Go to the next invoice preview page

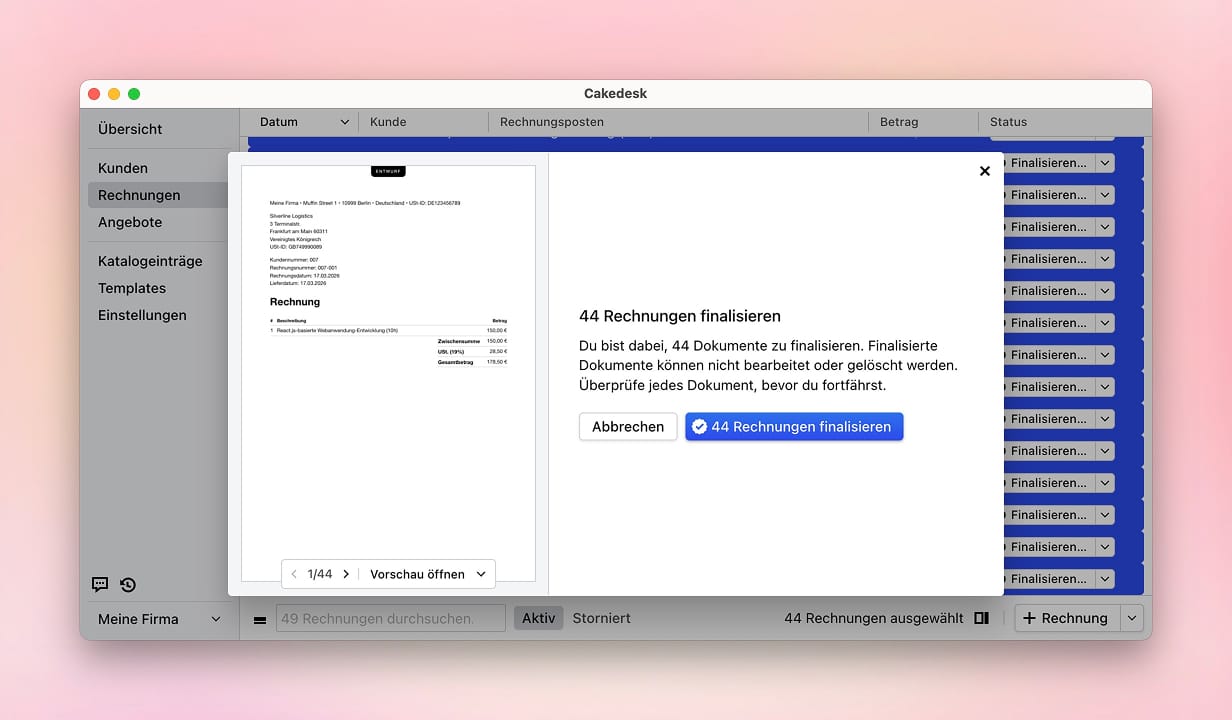click(x=346, y=574)
